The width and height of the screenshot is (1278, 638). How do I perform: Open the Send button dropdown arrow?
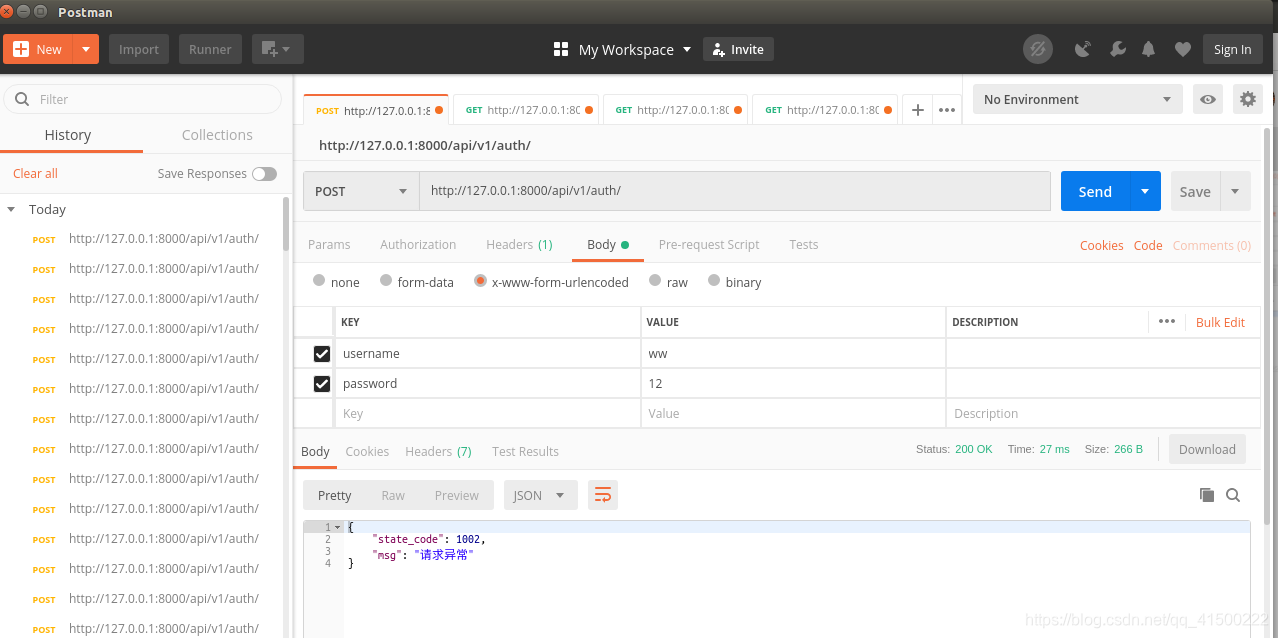click(1145, 191)
